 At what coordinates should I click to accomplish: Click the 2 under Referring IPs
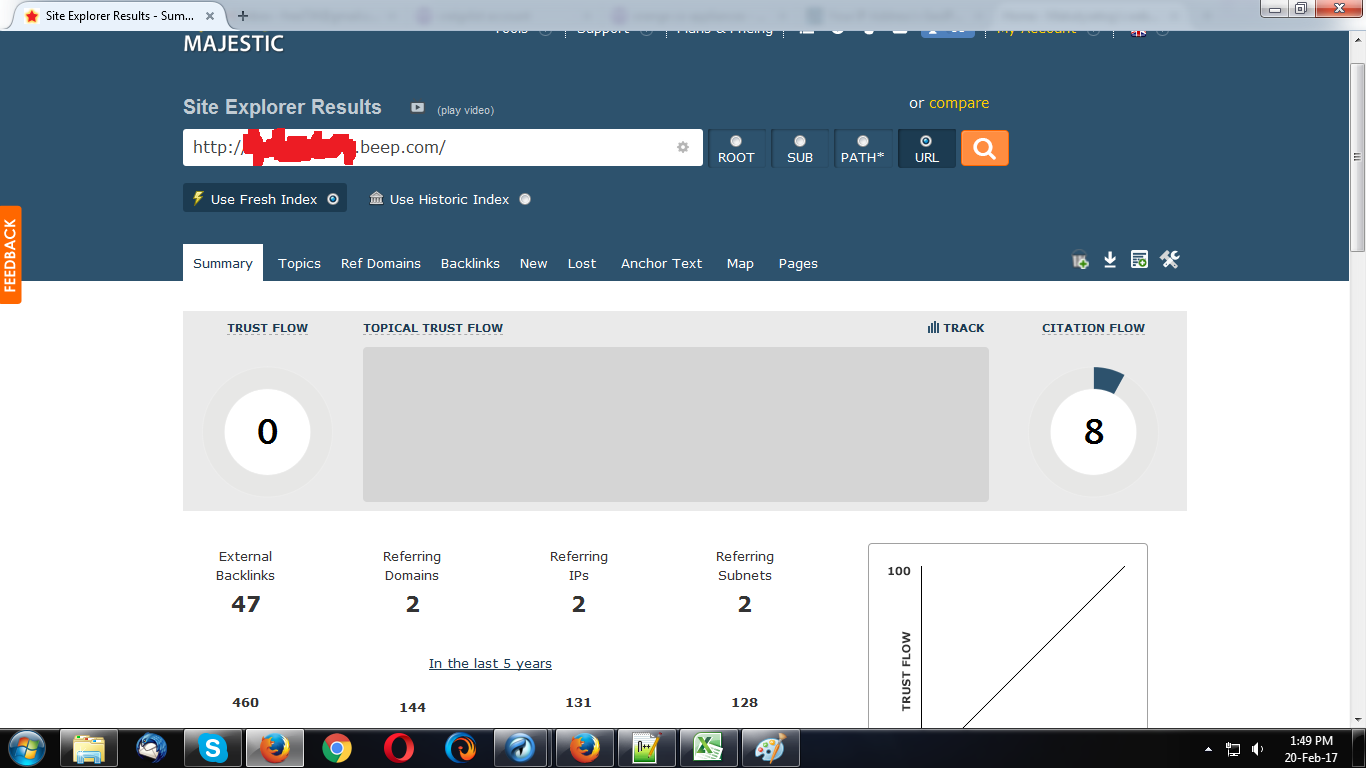coord(579,604)
